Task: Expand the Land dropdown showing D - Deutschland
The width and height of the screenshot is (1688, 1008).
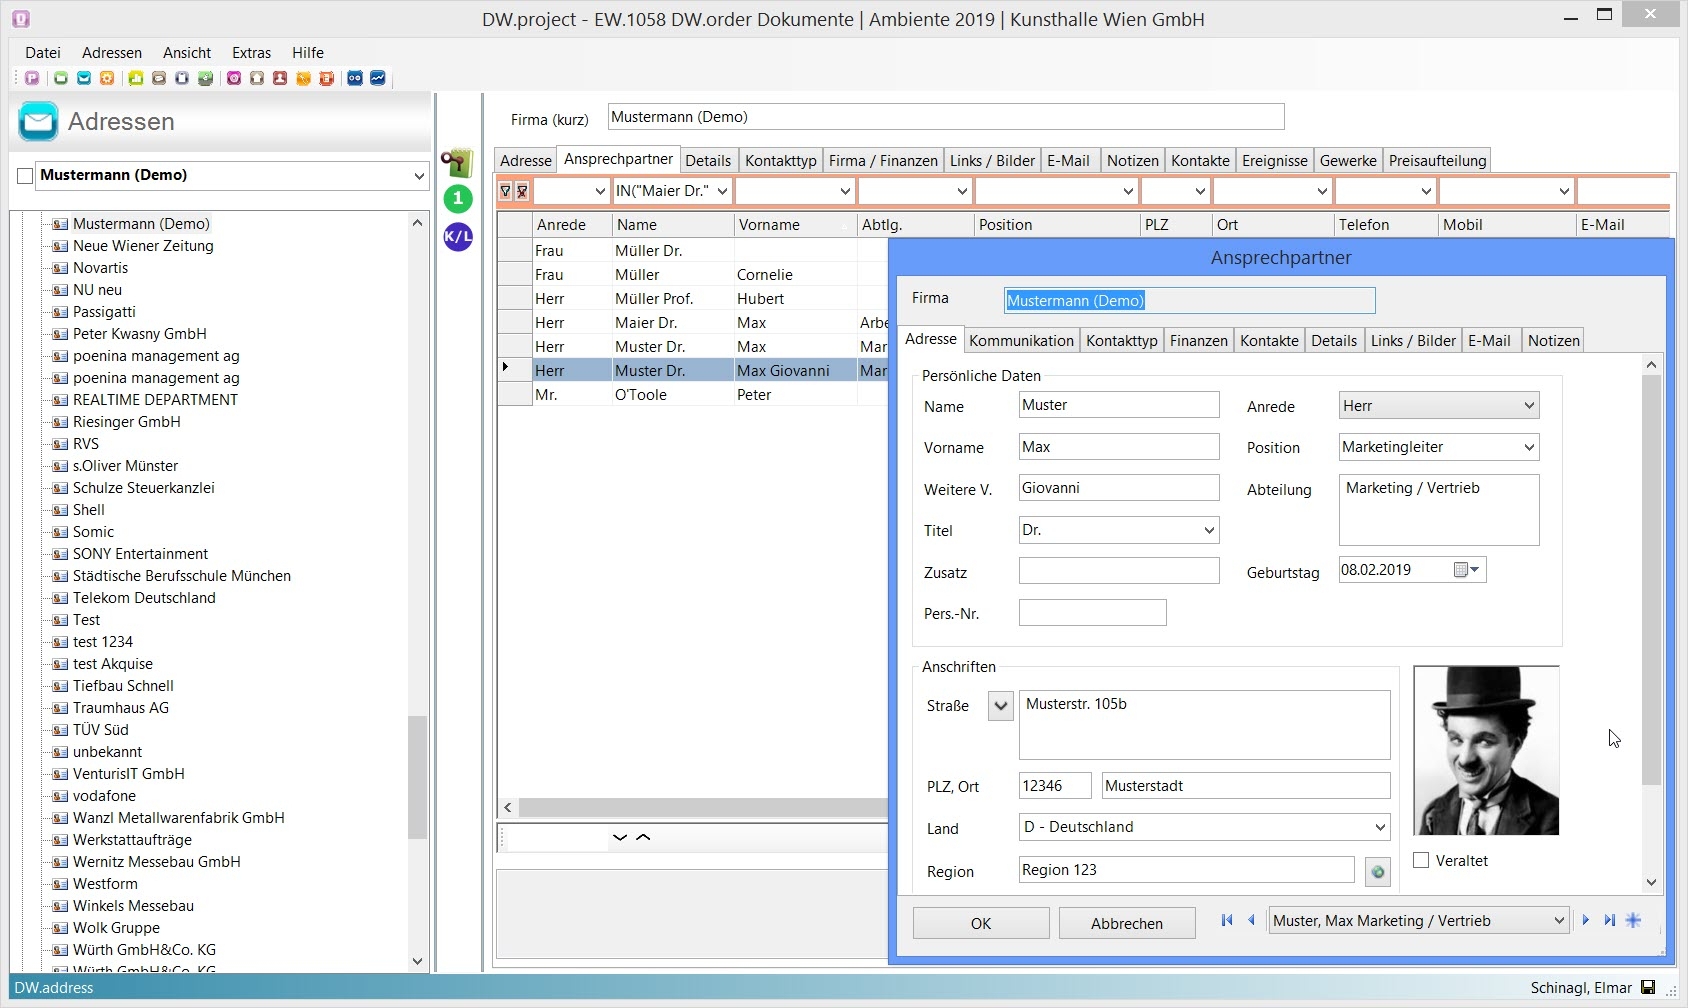Action: click(1379, 827)
